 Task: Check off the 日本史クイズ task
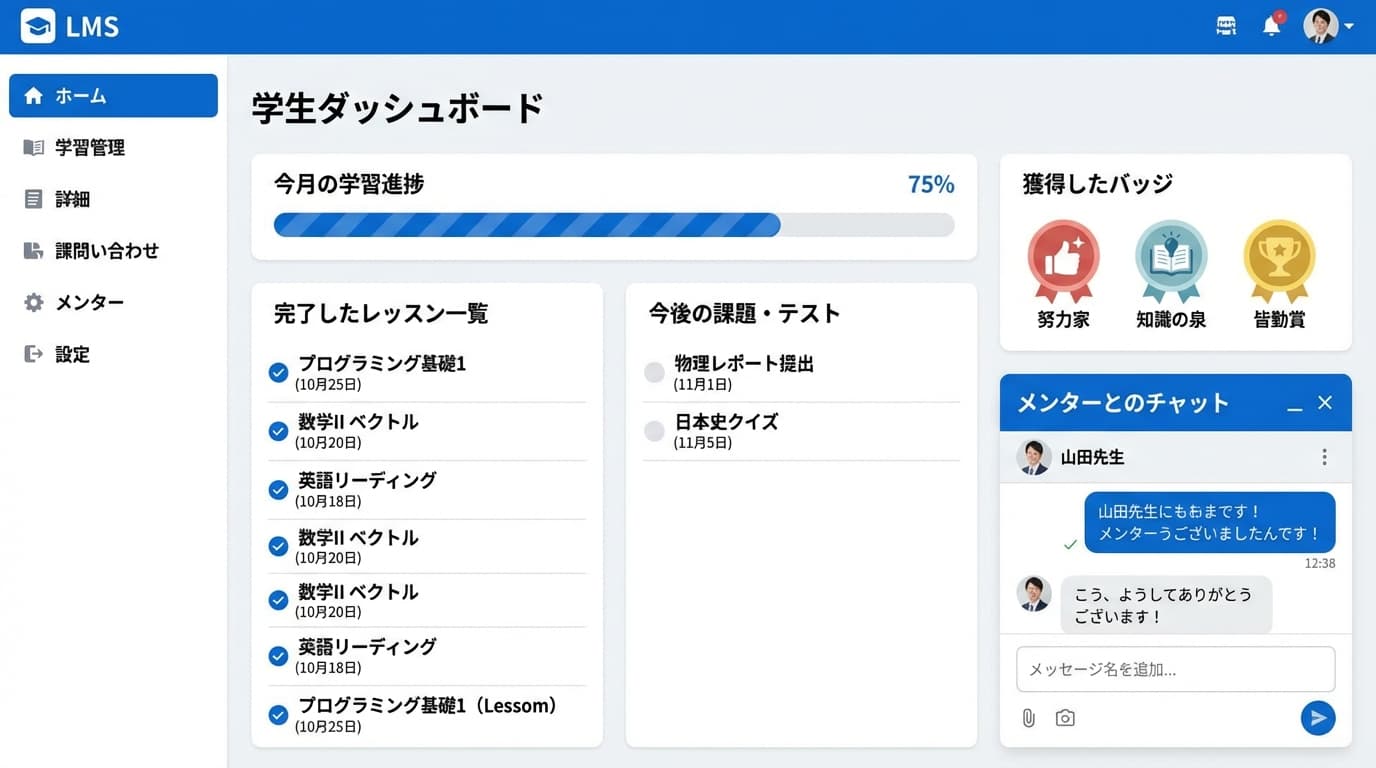pos(654,430)
